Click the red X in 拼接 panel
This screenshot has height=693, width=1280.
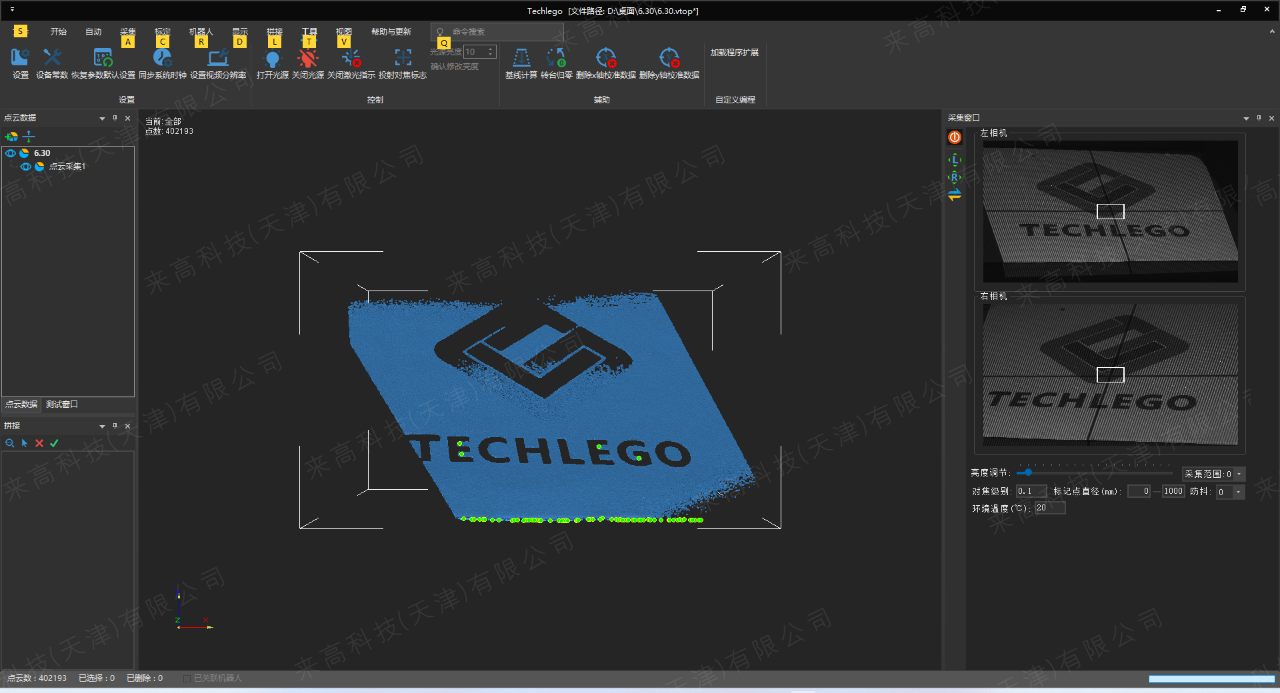39,443
